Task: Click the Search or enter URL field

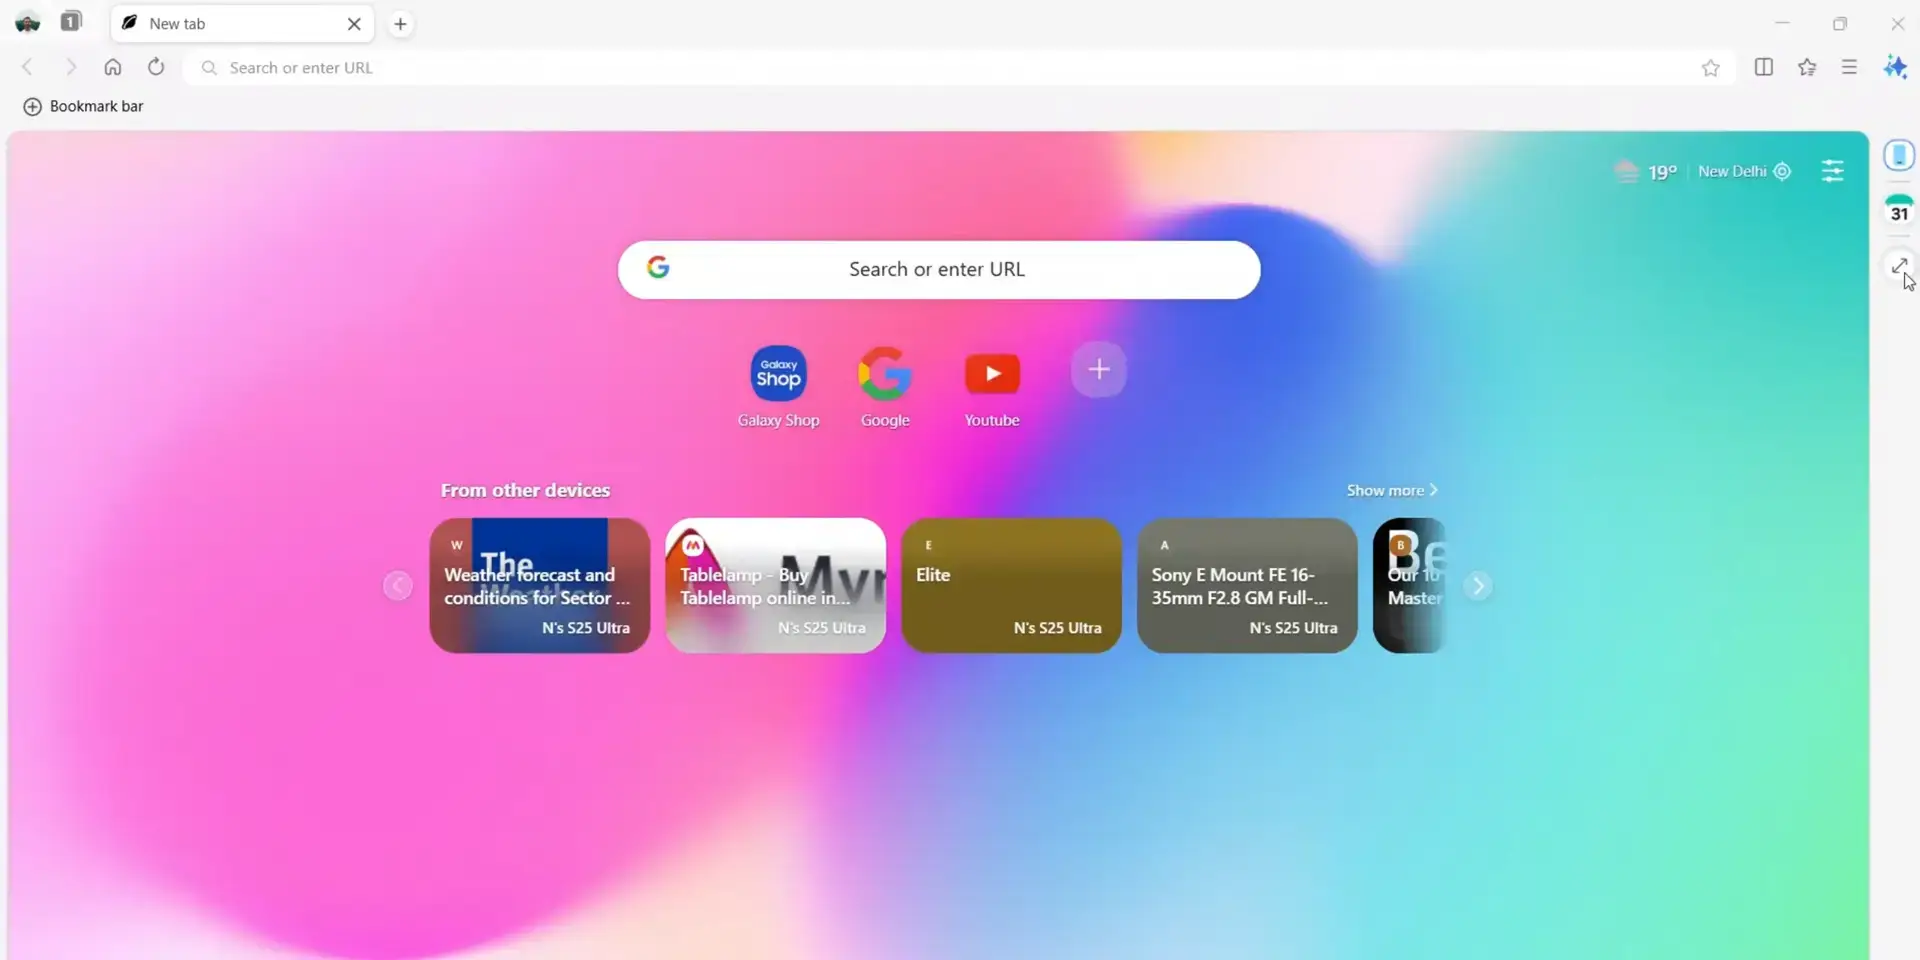Action: coord(938,269)
